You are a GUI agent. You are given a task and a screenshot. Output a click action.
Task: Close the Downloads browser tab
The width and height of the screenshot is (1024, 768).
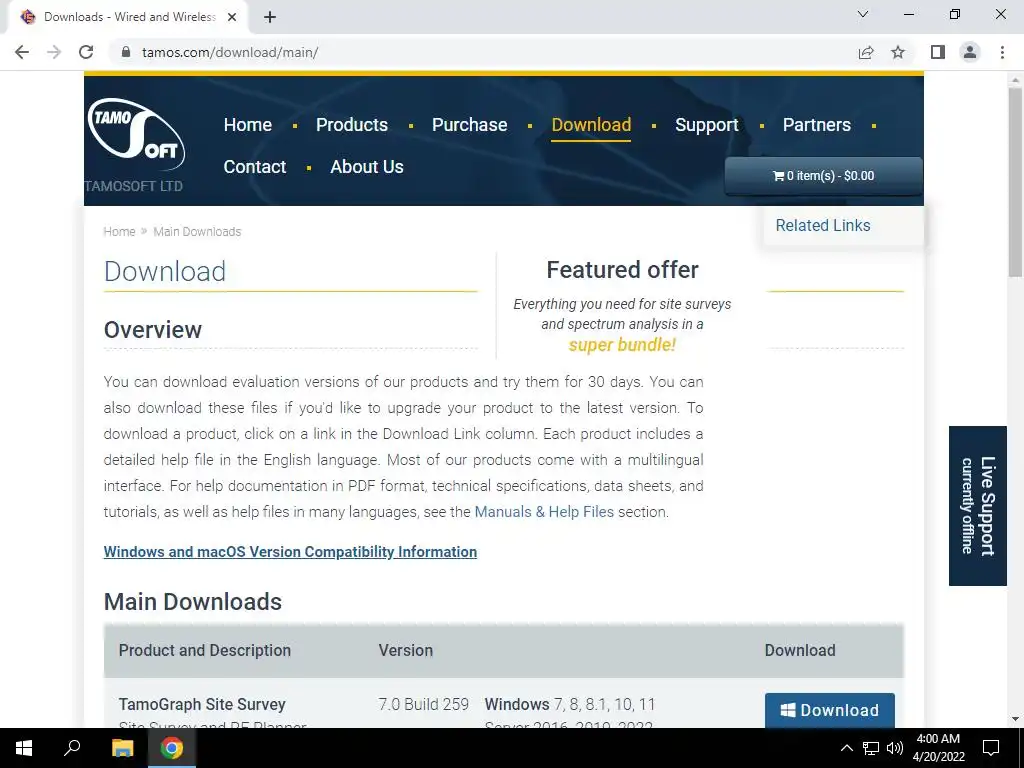point(232,17)
